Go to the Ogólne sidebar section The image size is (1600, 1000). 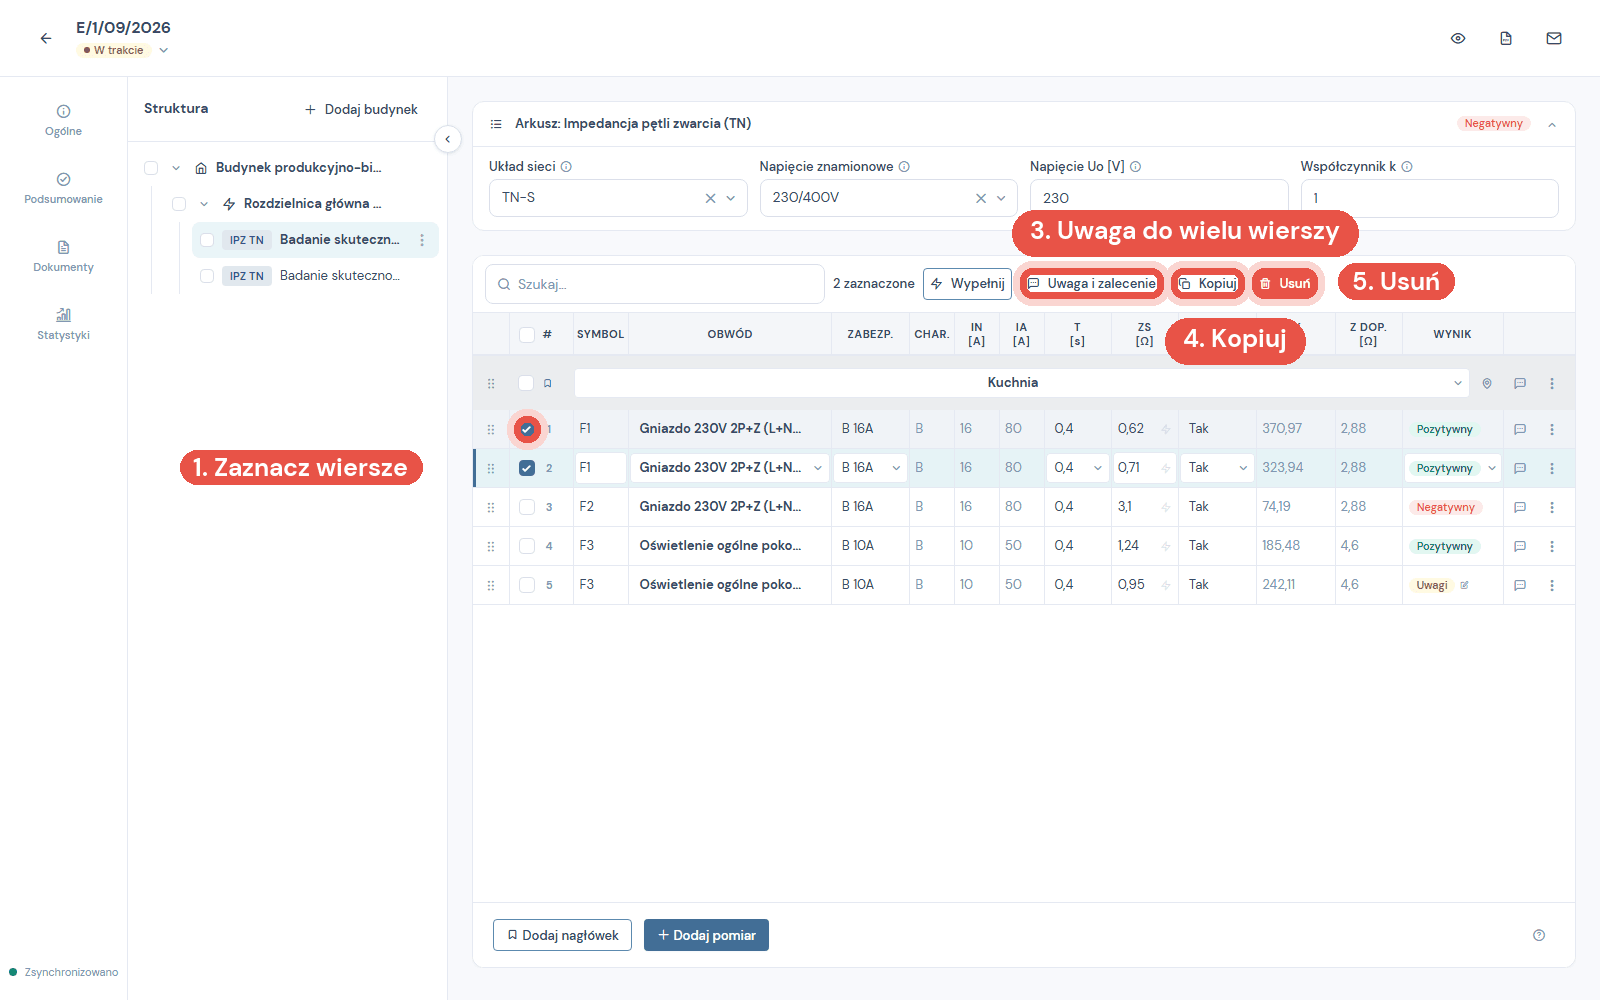click(x=63, y=120)
